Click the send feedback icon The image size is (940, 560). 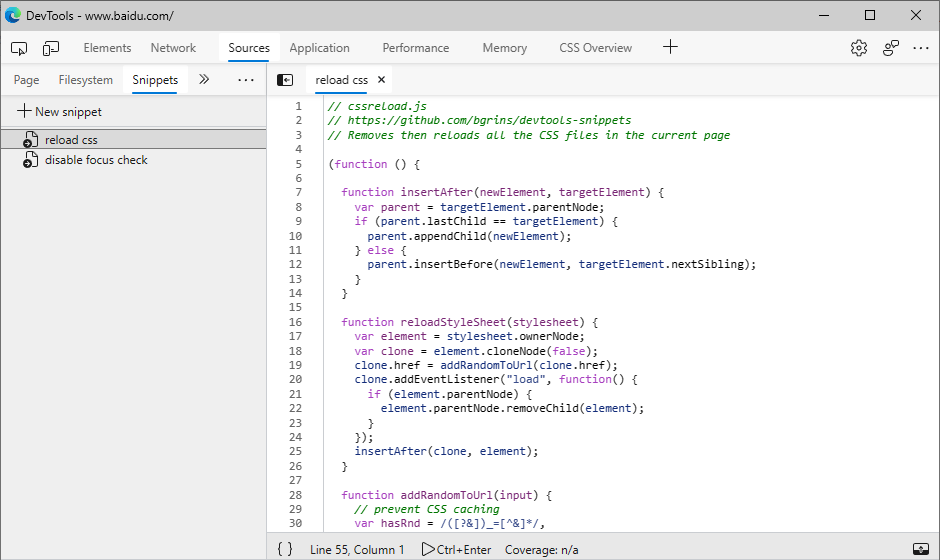[x=891, y=48]
